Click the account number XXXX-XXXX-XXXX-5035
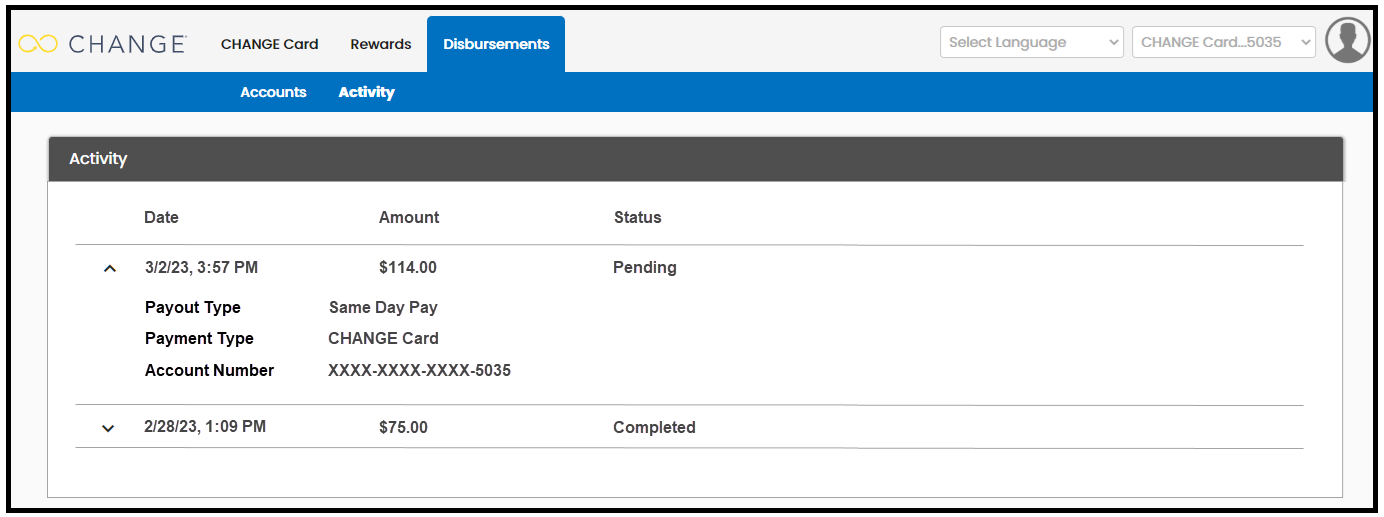This screenshot has width=1384, height=517. coord(420,370)
